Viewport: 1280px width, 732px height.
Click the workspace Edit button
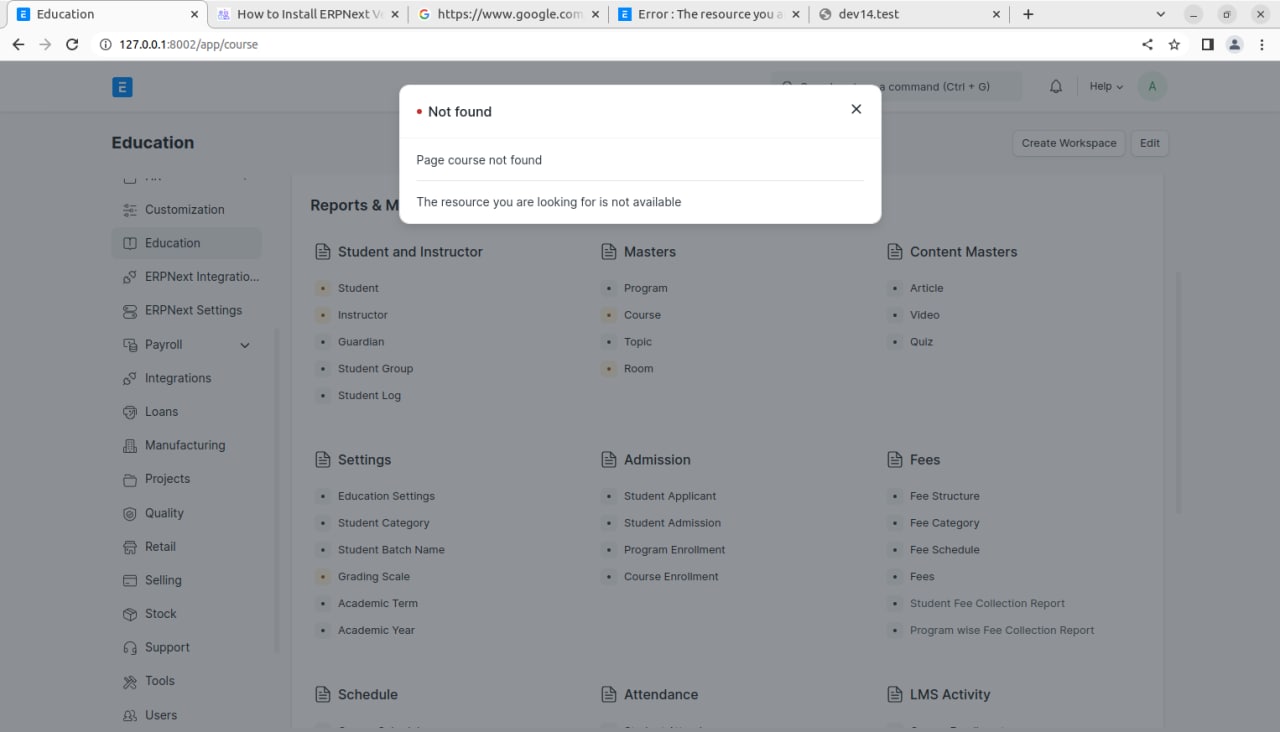(x=1150, y=143)
